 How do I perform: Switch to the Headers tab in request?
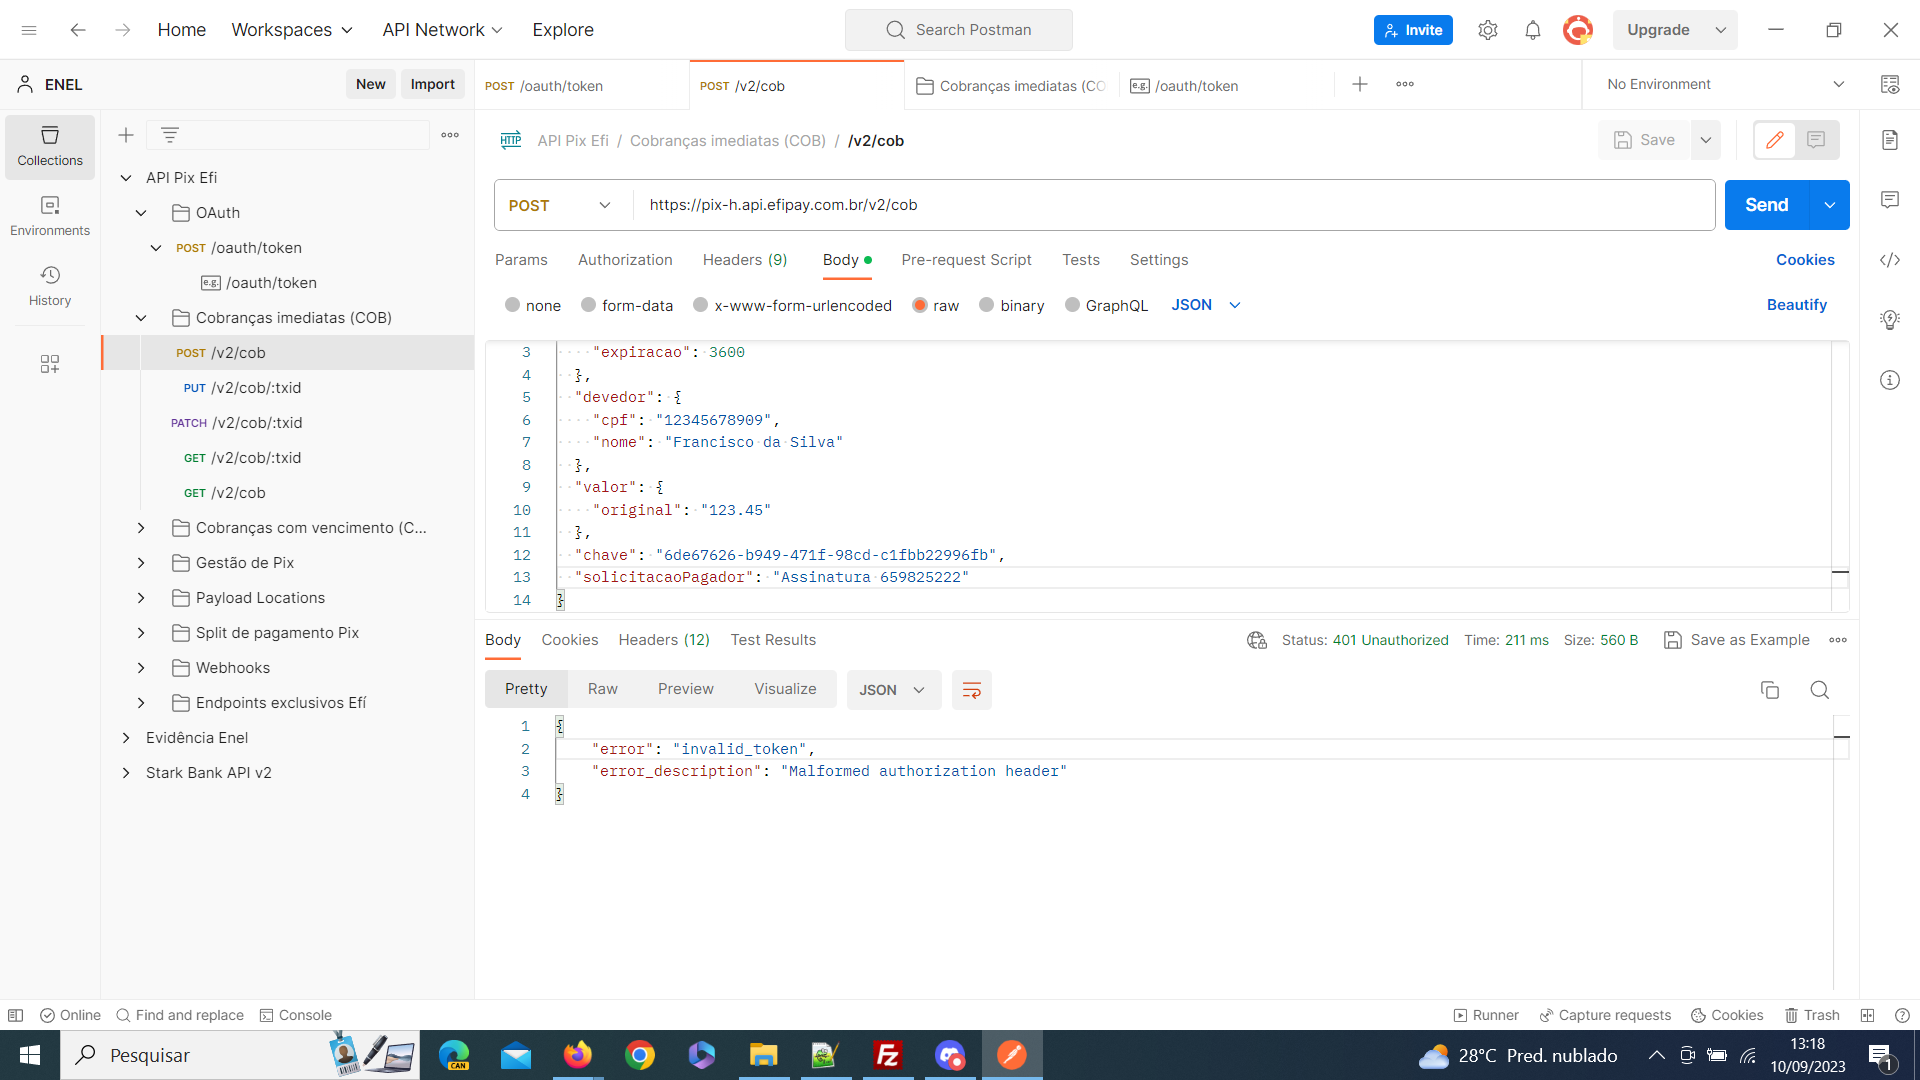pyautogui.click(x=744, y=260)
